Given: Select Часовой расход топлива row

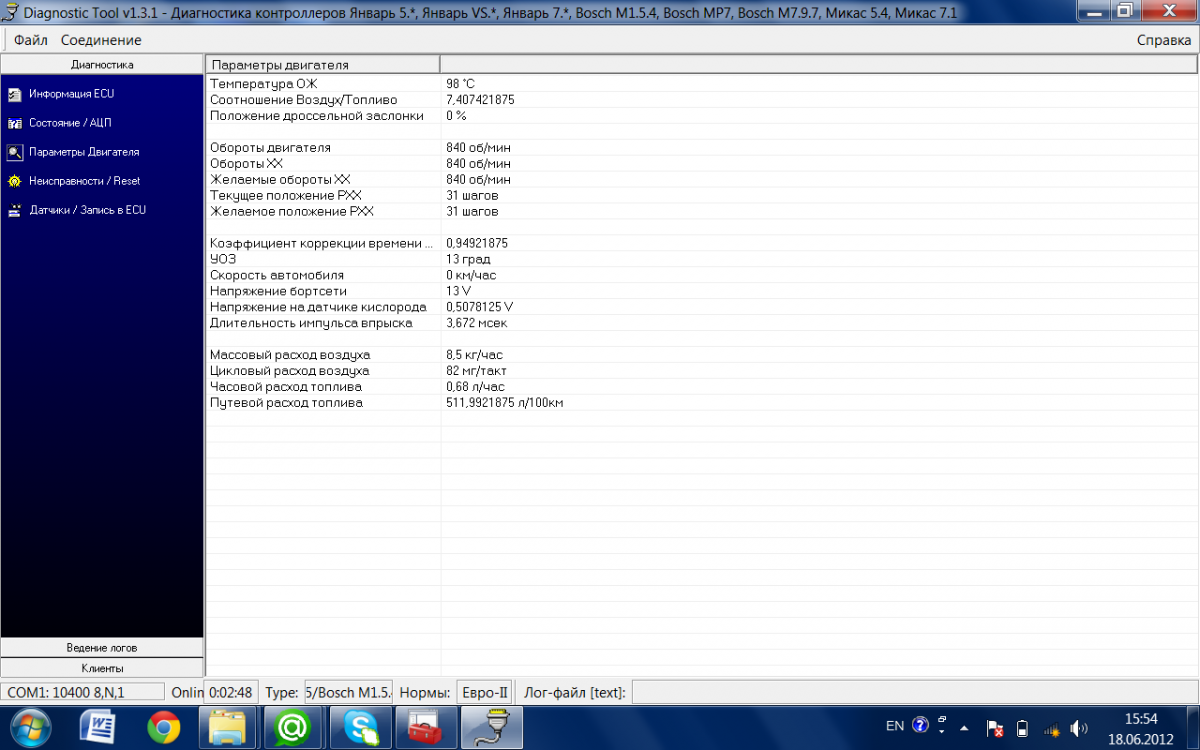Looking at the screenshot, I should click(701, 387).
